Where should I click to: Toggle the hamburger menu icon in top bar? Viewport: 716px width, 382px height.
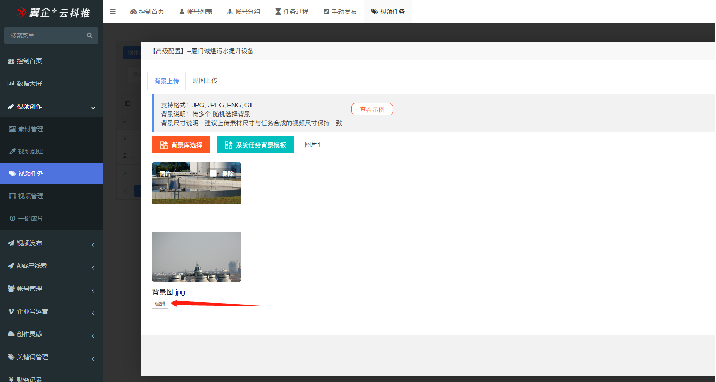113,11
